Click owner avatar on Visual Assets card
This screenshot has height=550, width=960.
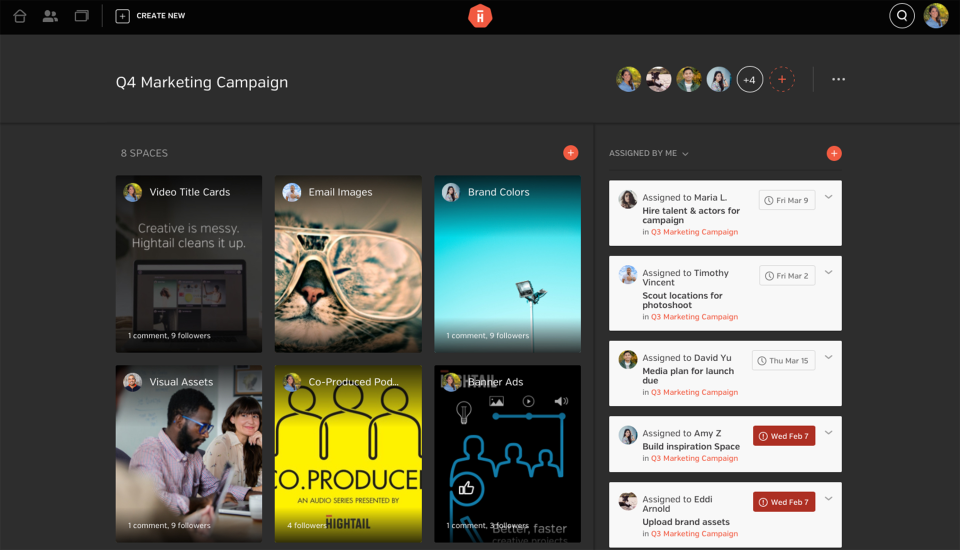(132, 382)
